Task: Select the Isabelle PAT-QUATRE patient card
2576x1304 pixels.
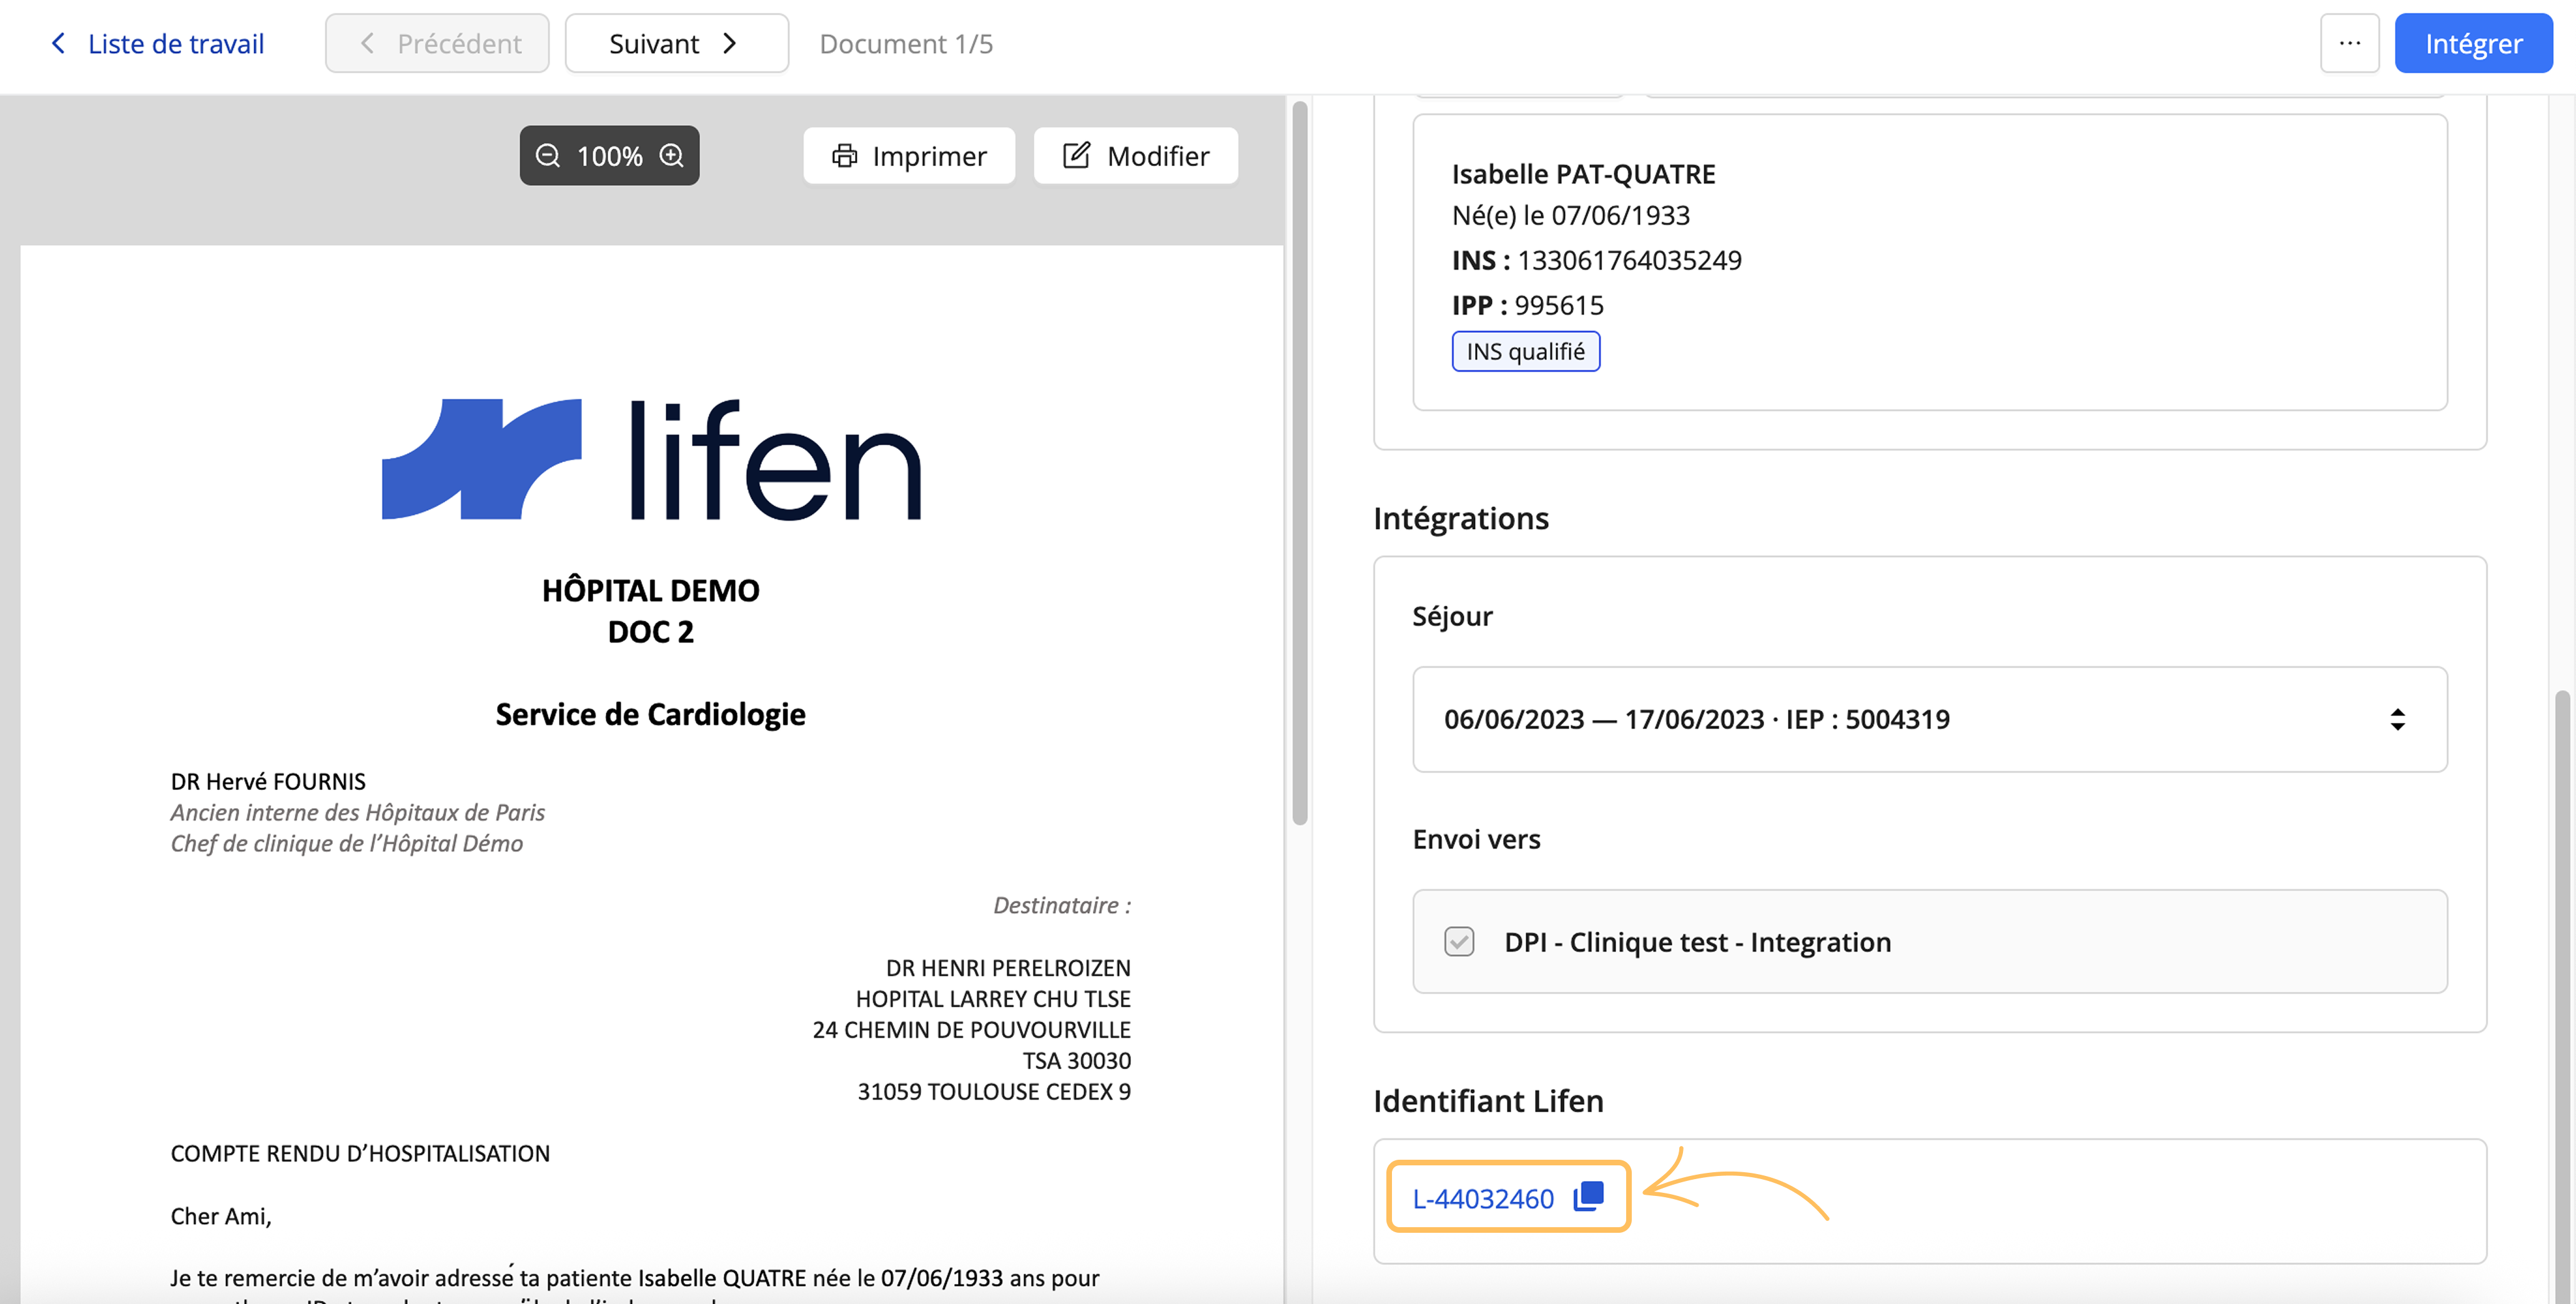Action: [x=1929, y=262]
